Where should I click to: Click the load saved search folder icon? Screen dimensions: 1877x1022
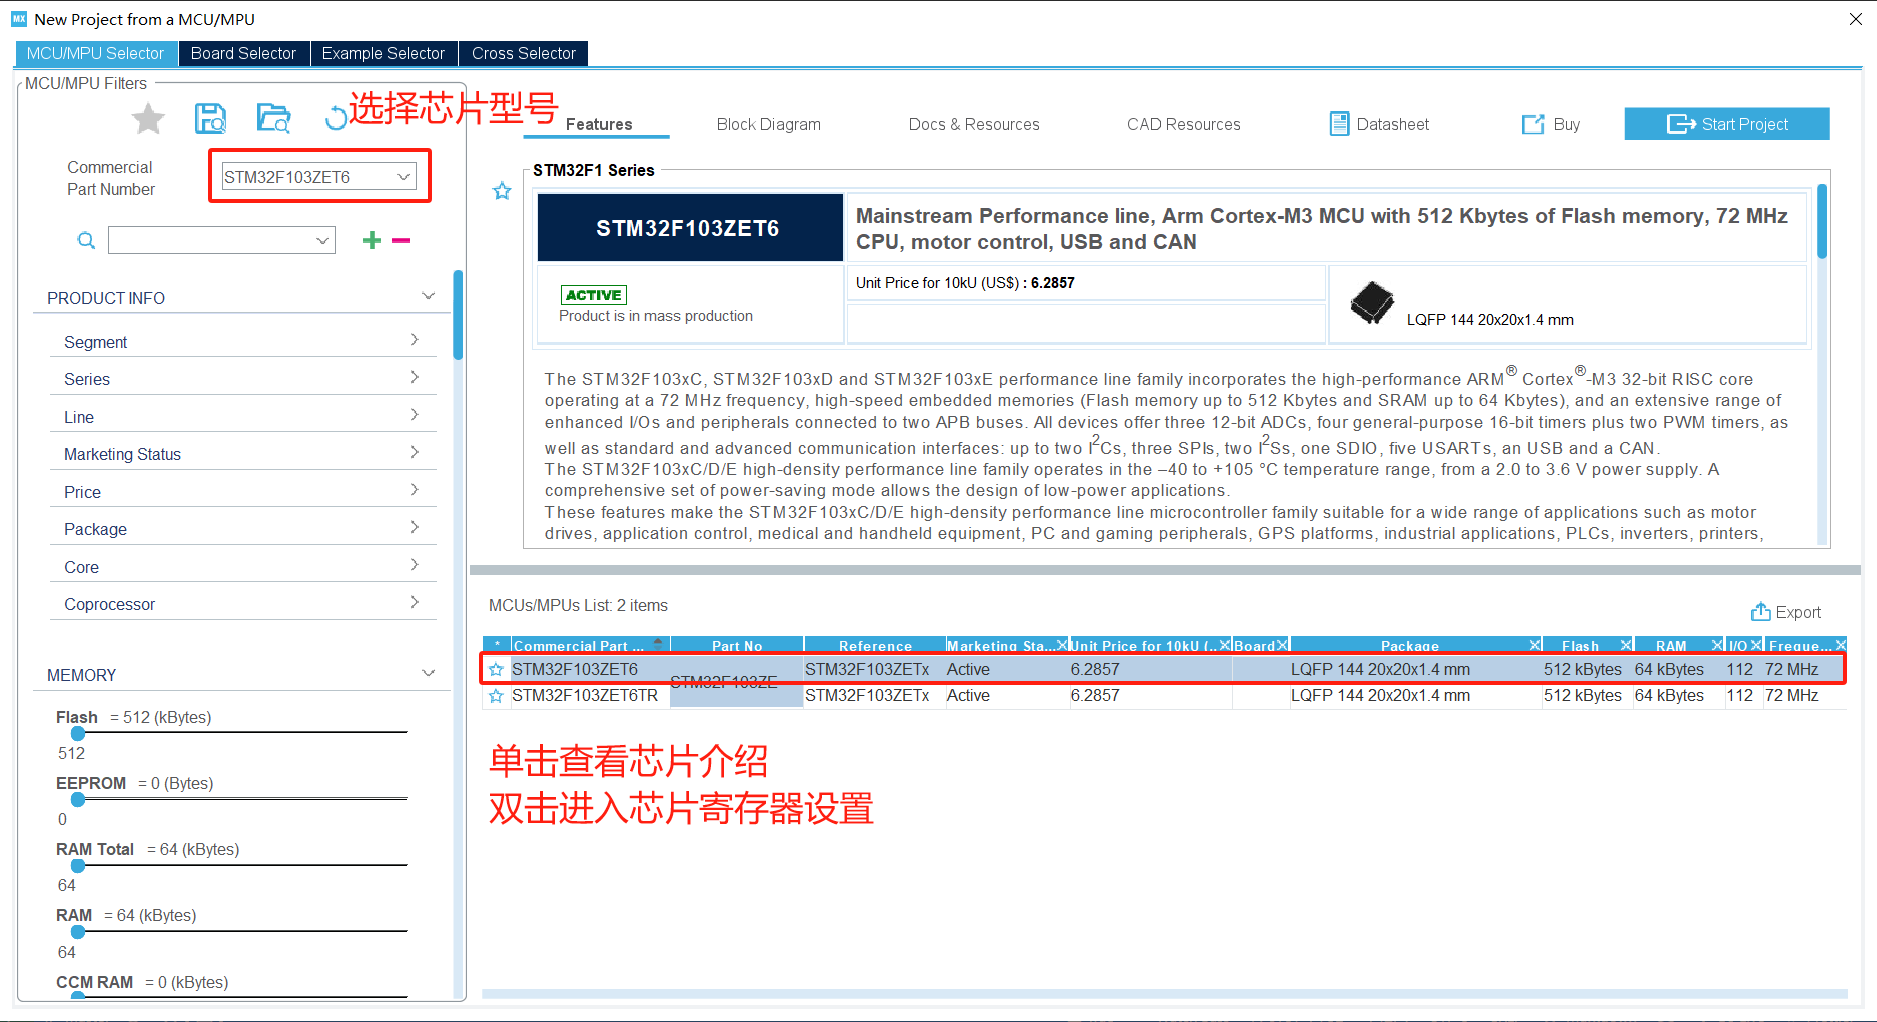point(273,119)
